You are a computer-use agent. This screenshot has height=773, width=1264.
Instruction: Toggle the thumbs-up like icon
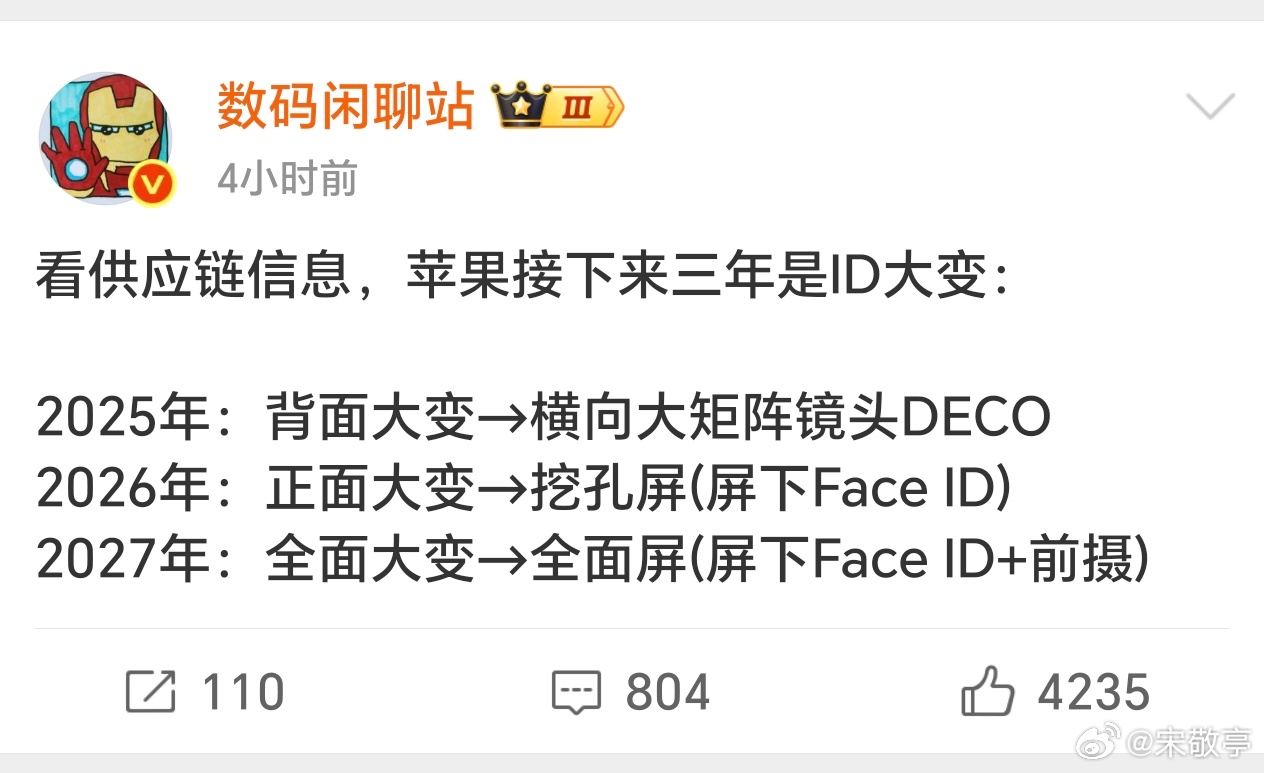pyautogui.click(x=988, y=691)
